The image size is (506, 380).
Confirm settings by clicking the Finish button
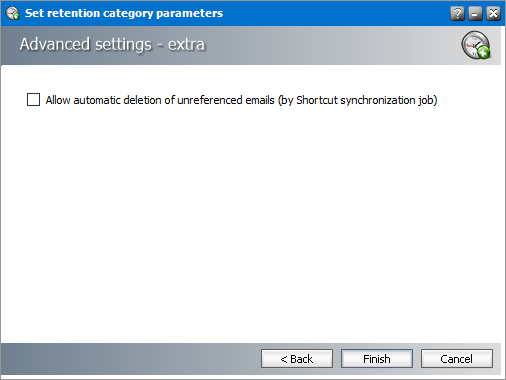pos(377,359)
